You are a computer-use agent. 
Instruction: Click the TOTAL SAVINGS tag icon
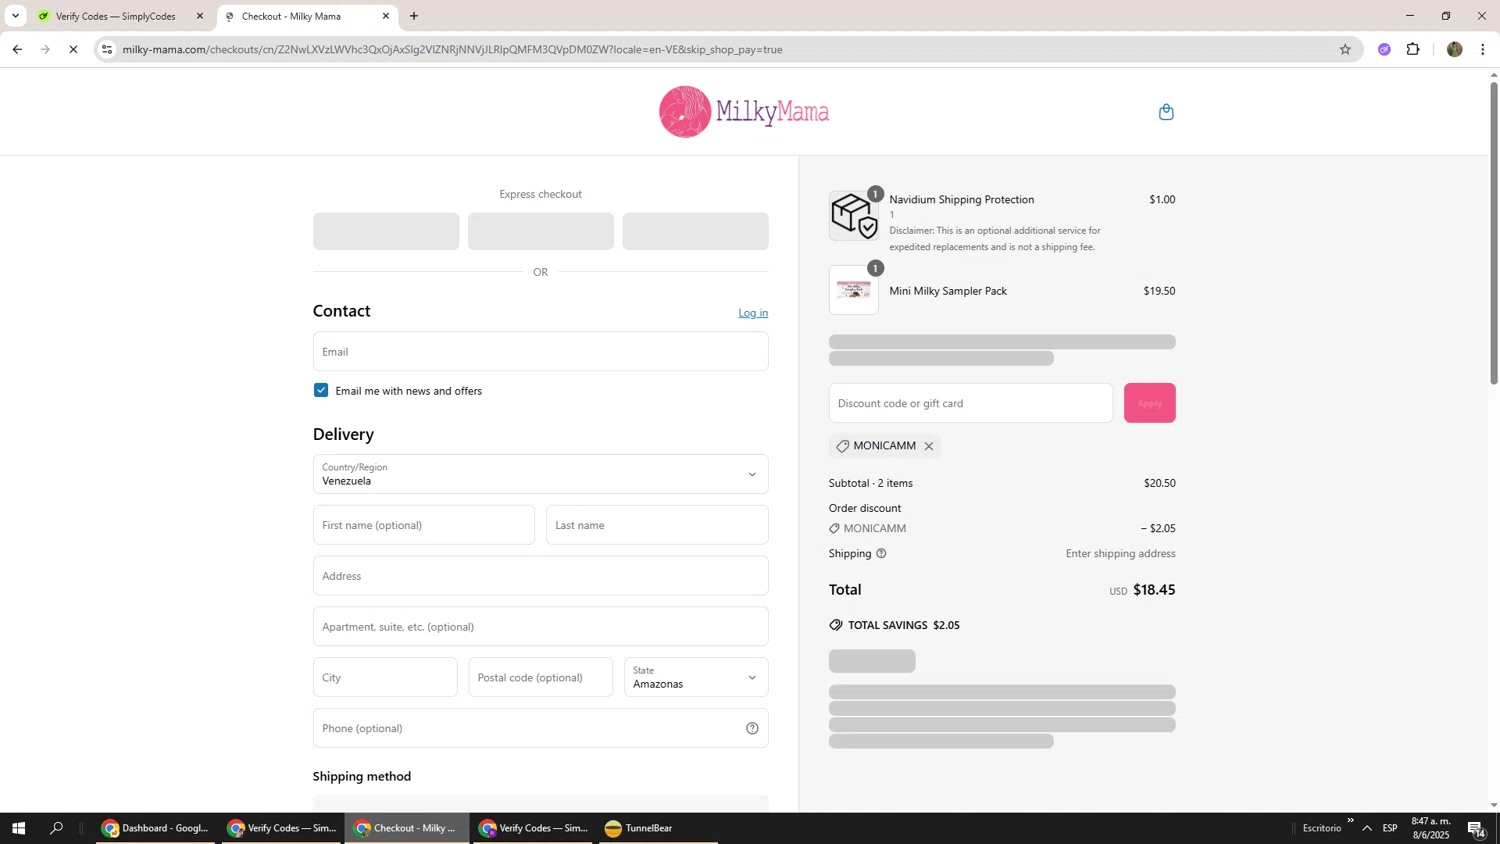(836, 625)
